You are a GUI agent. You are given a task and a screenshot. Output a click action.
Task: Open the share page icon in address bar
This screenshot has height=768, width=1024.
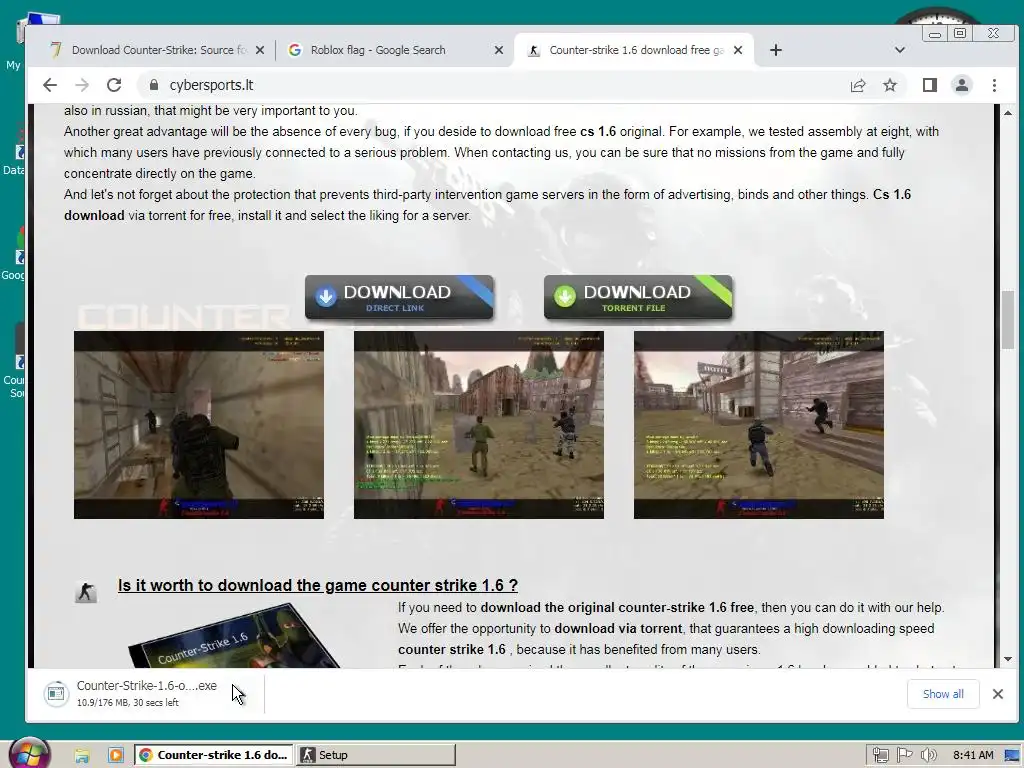click(858, 85)
